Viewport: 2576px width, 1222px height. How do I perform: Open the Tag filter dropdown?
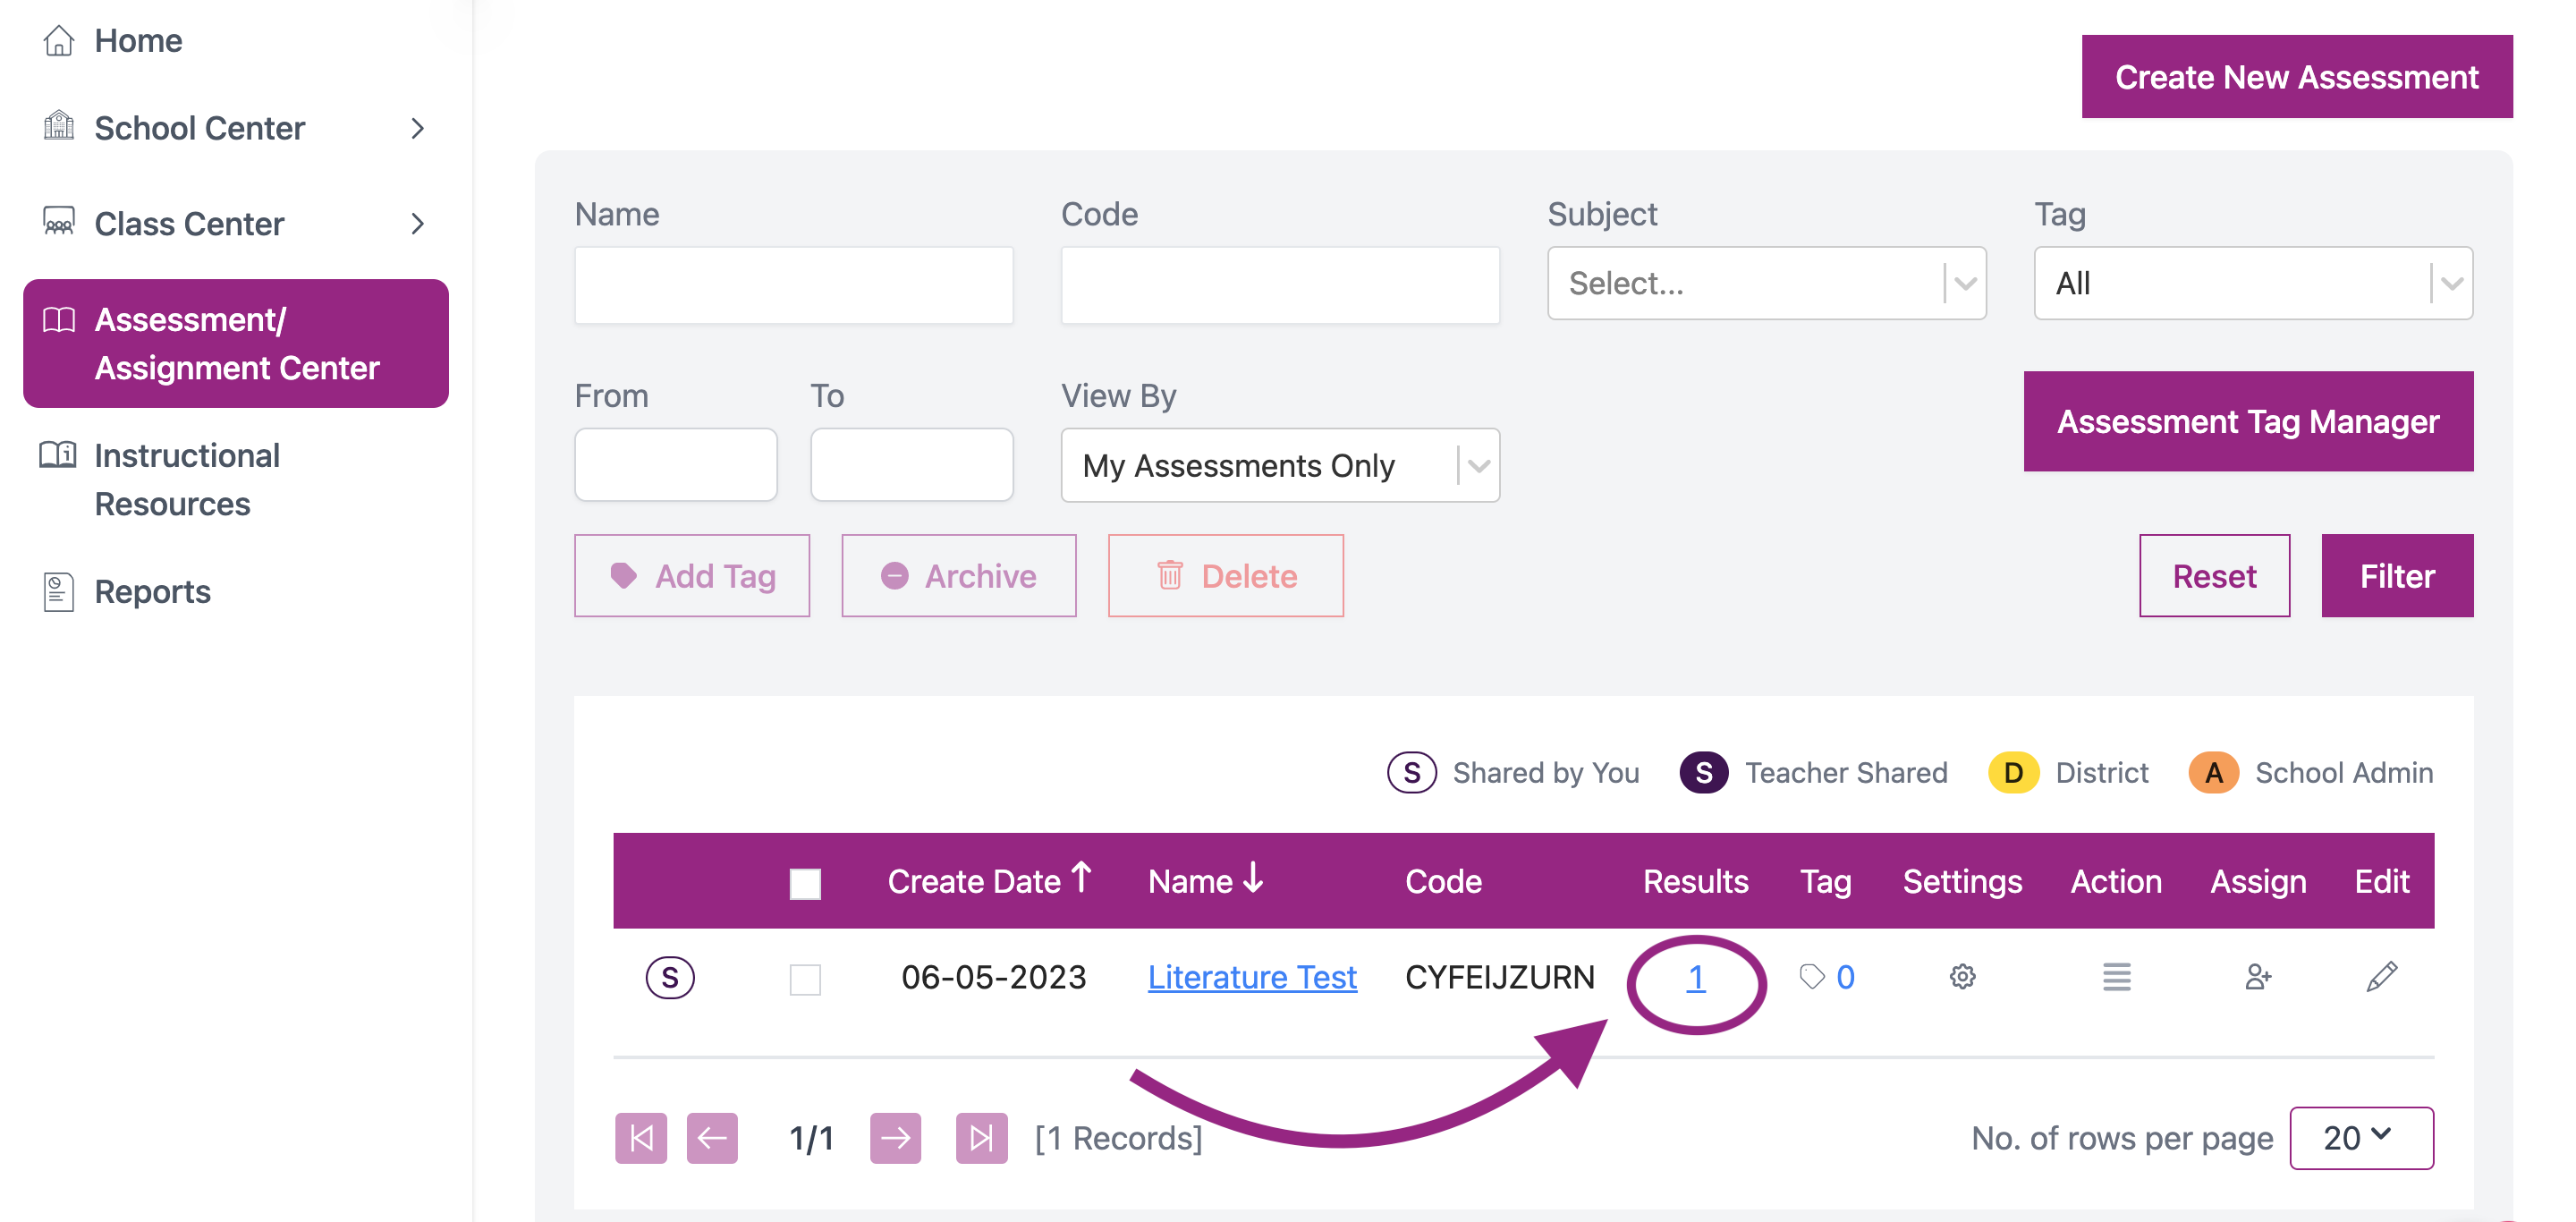tap(2252, 283)
